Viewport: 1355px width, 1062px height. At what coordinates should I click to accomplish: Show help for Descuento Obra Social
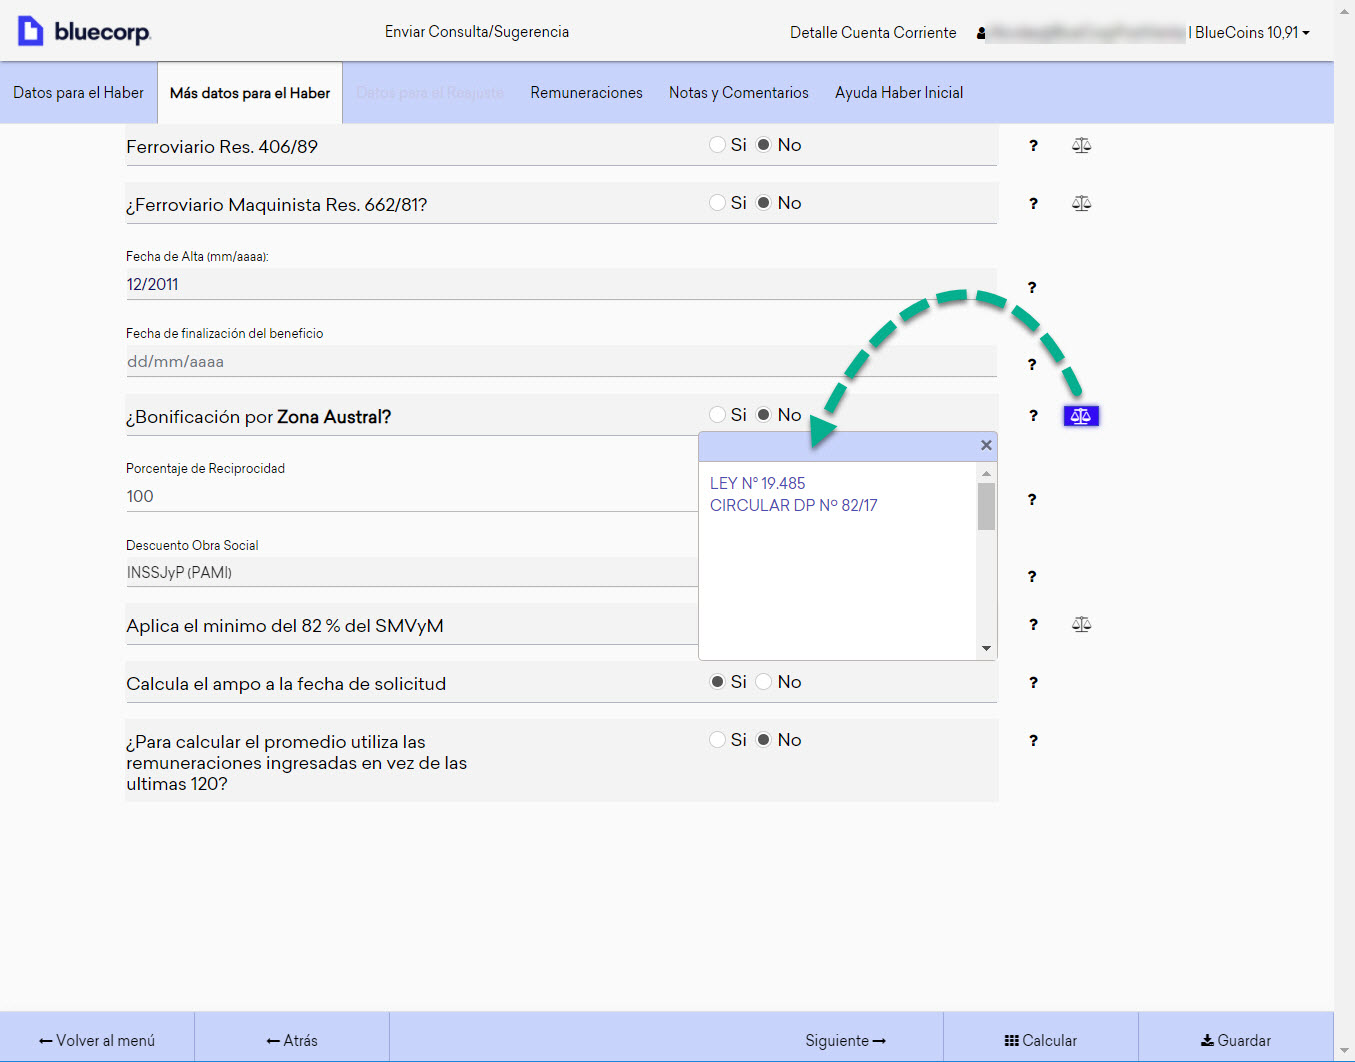tap(1032, 577)
